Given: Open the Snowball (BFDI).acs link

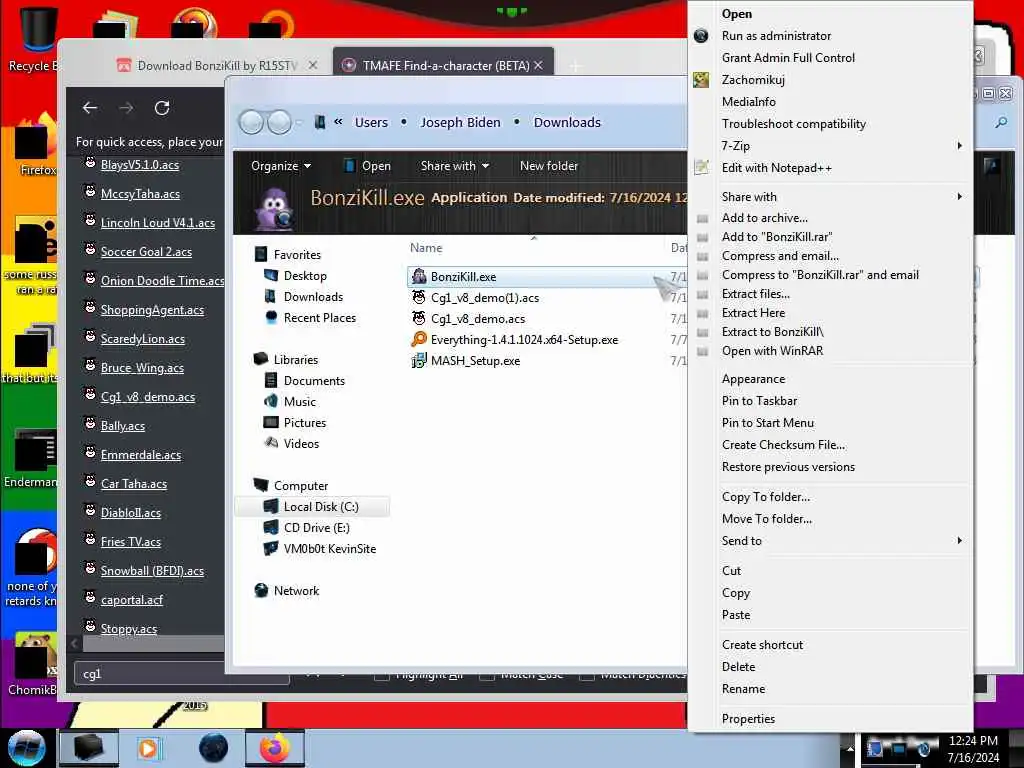Looking at the screenshot, I should pos(152,570).
